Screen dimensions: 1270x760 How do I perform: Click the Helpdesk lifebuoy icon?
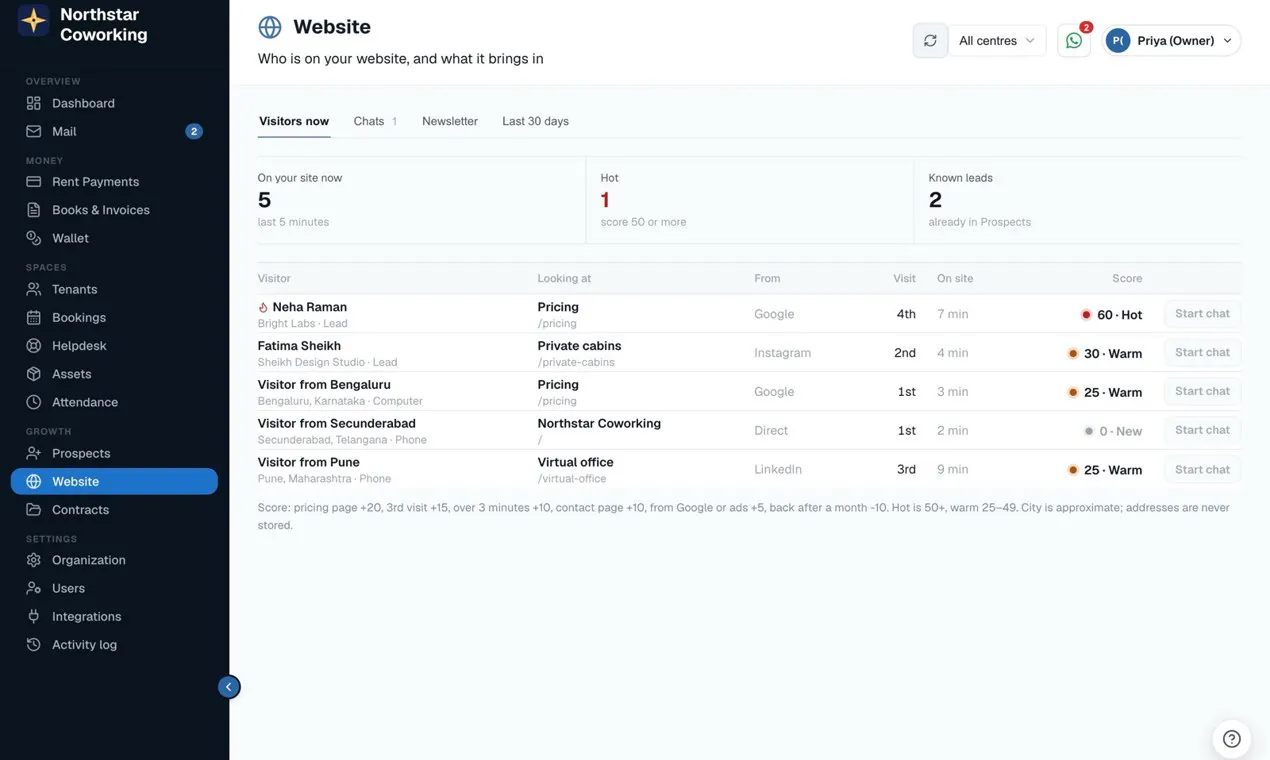(x=34, y=346)
